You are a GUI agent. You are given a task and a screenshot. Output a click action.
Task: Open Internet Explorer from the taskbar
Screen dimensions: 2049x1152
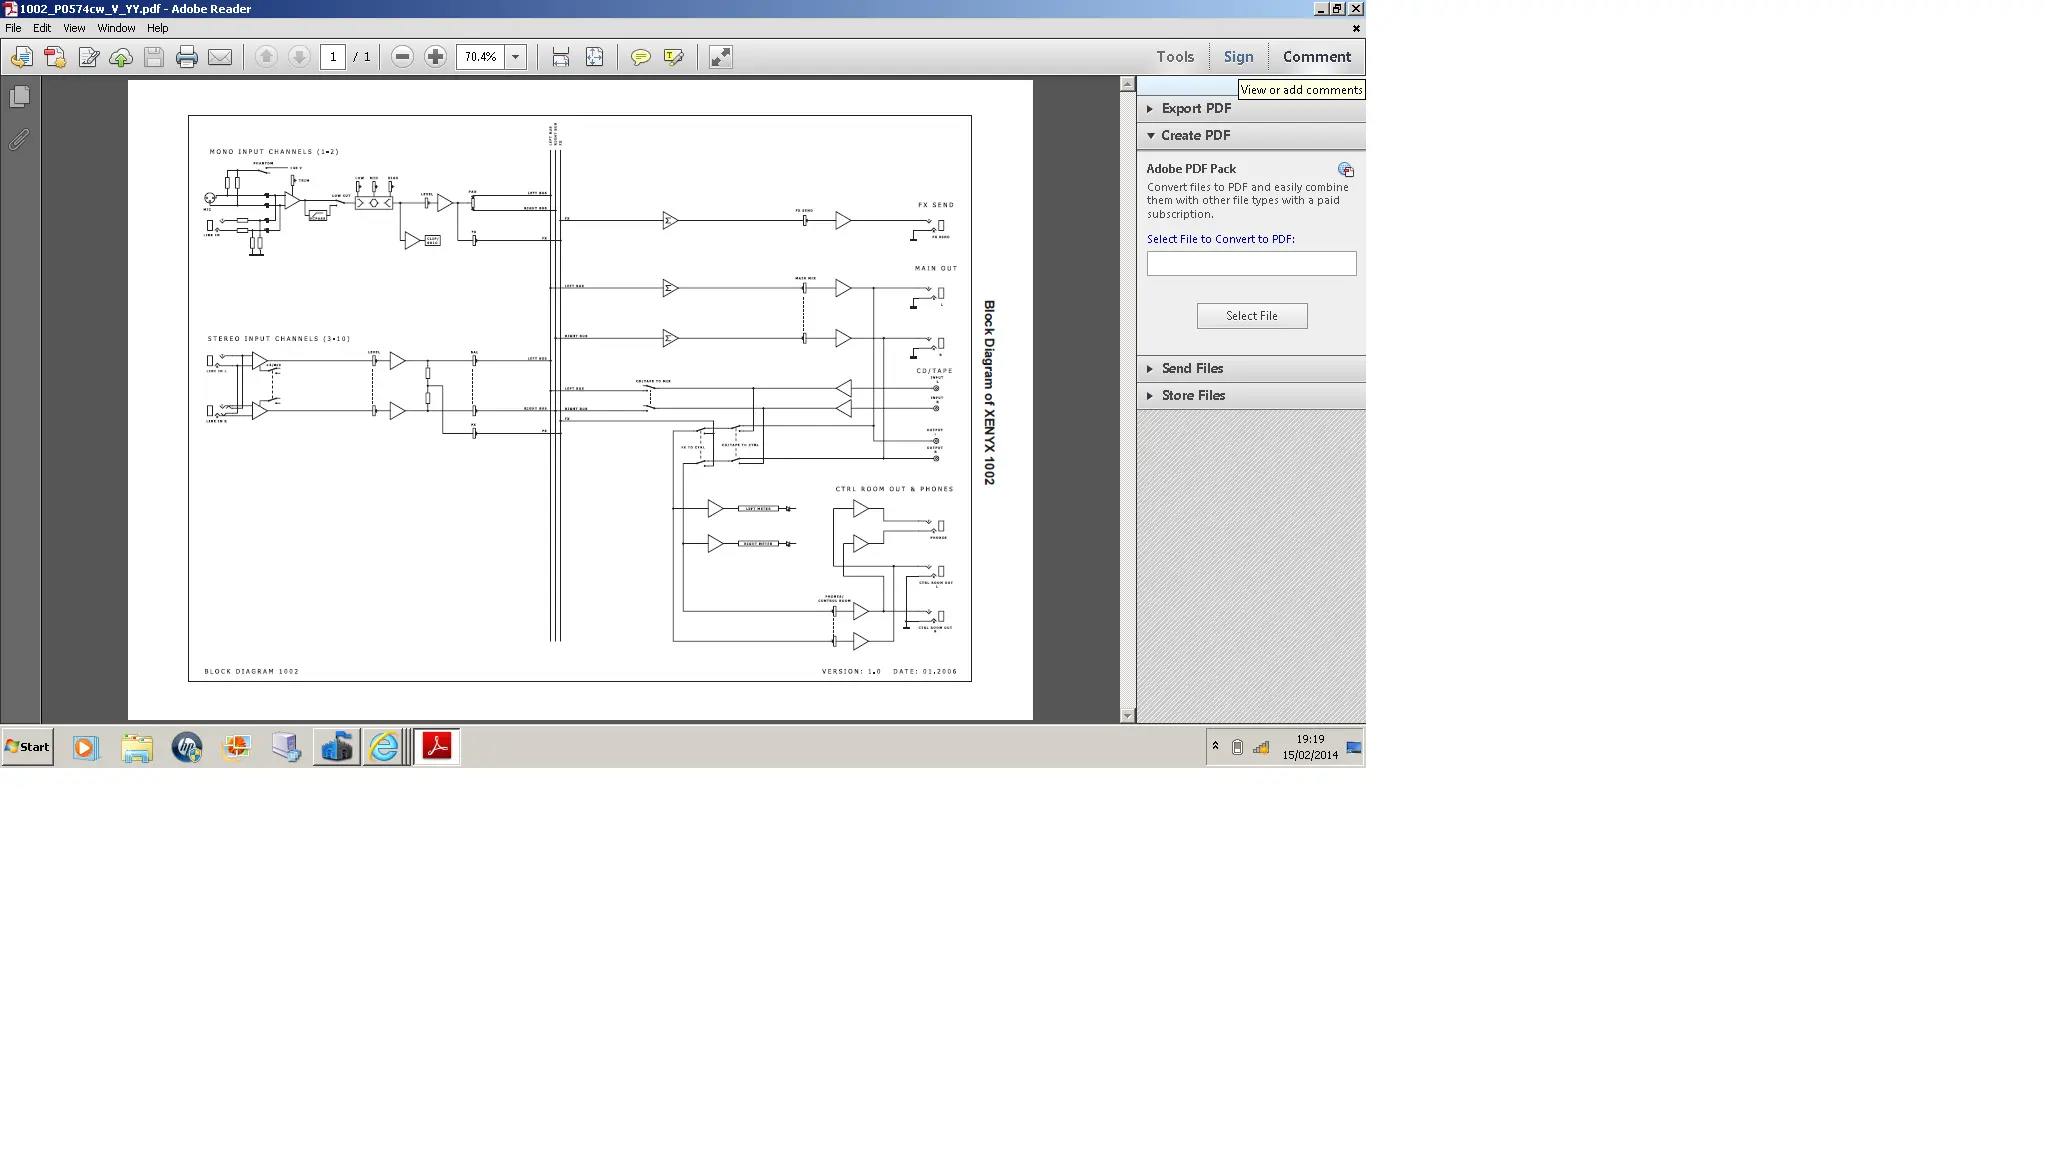coord(384,747)
